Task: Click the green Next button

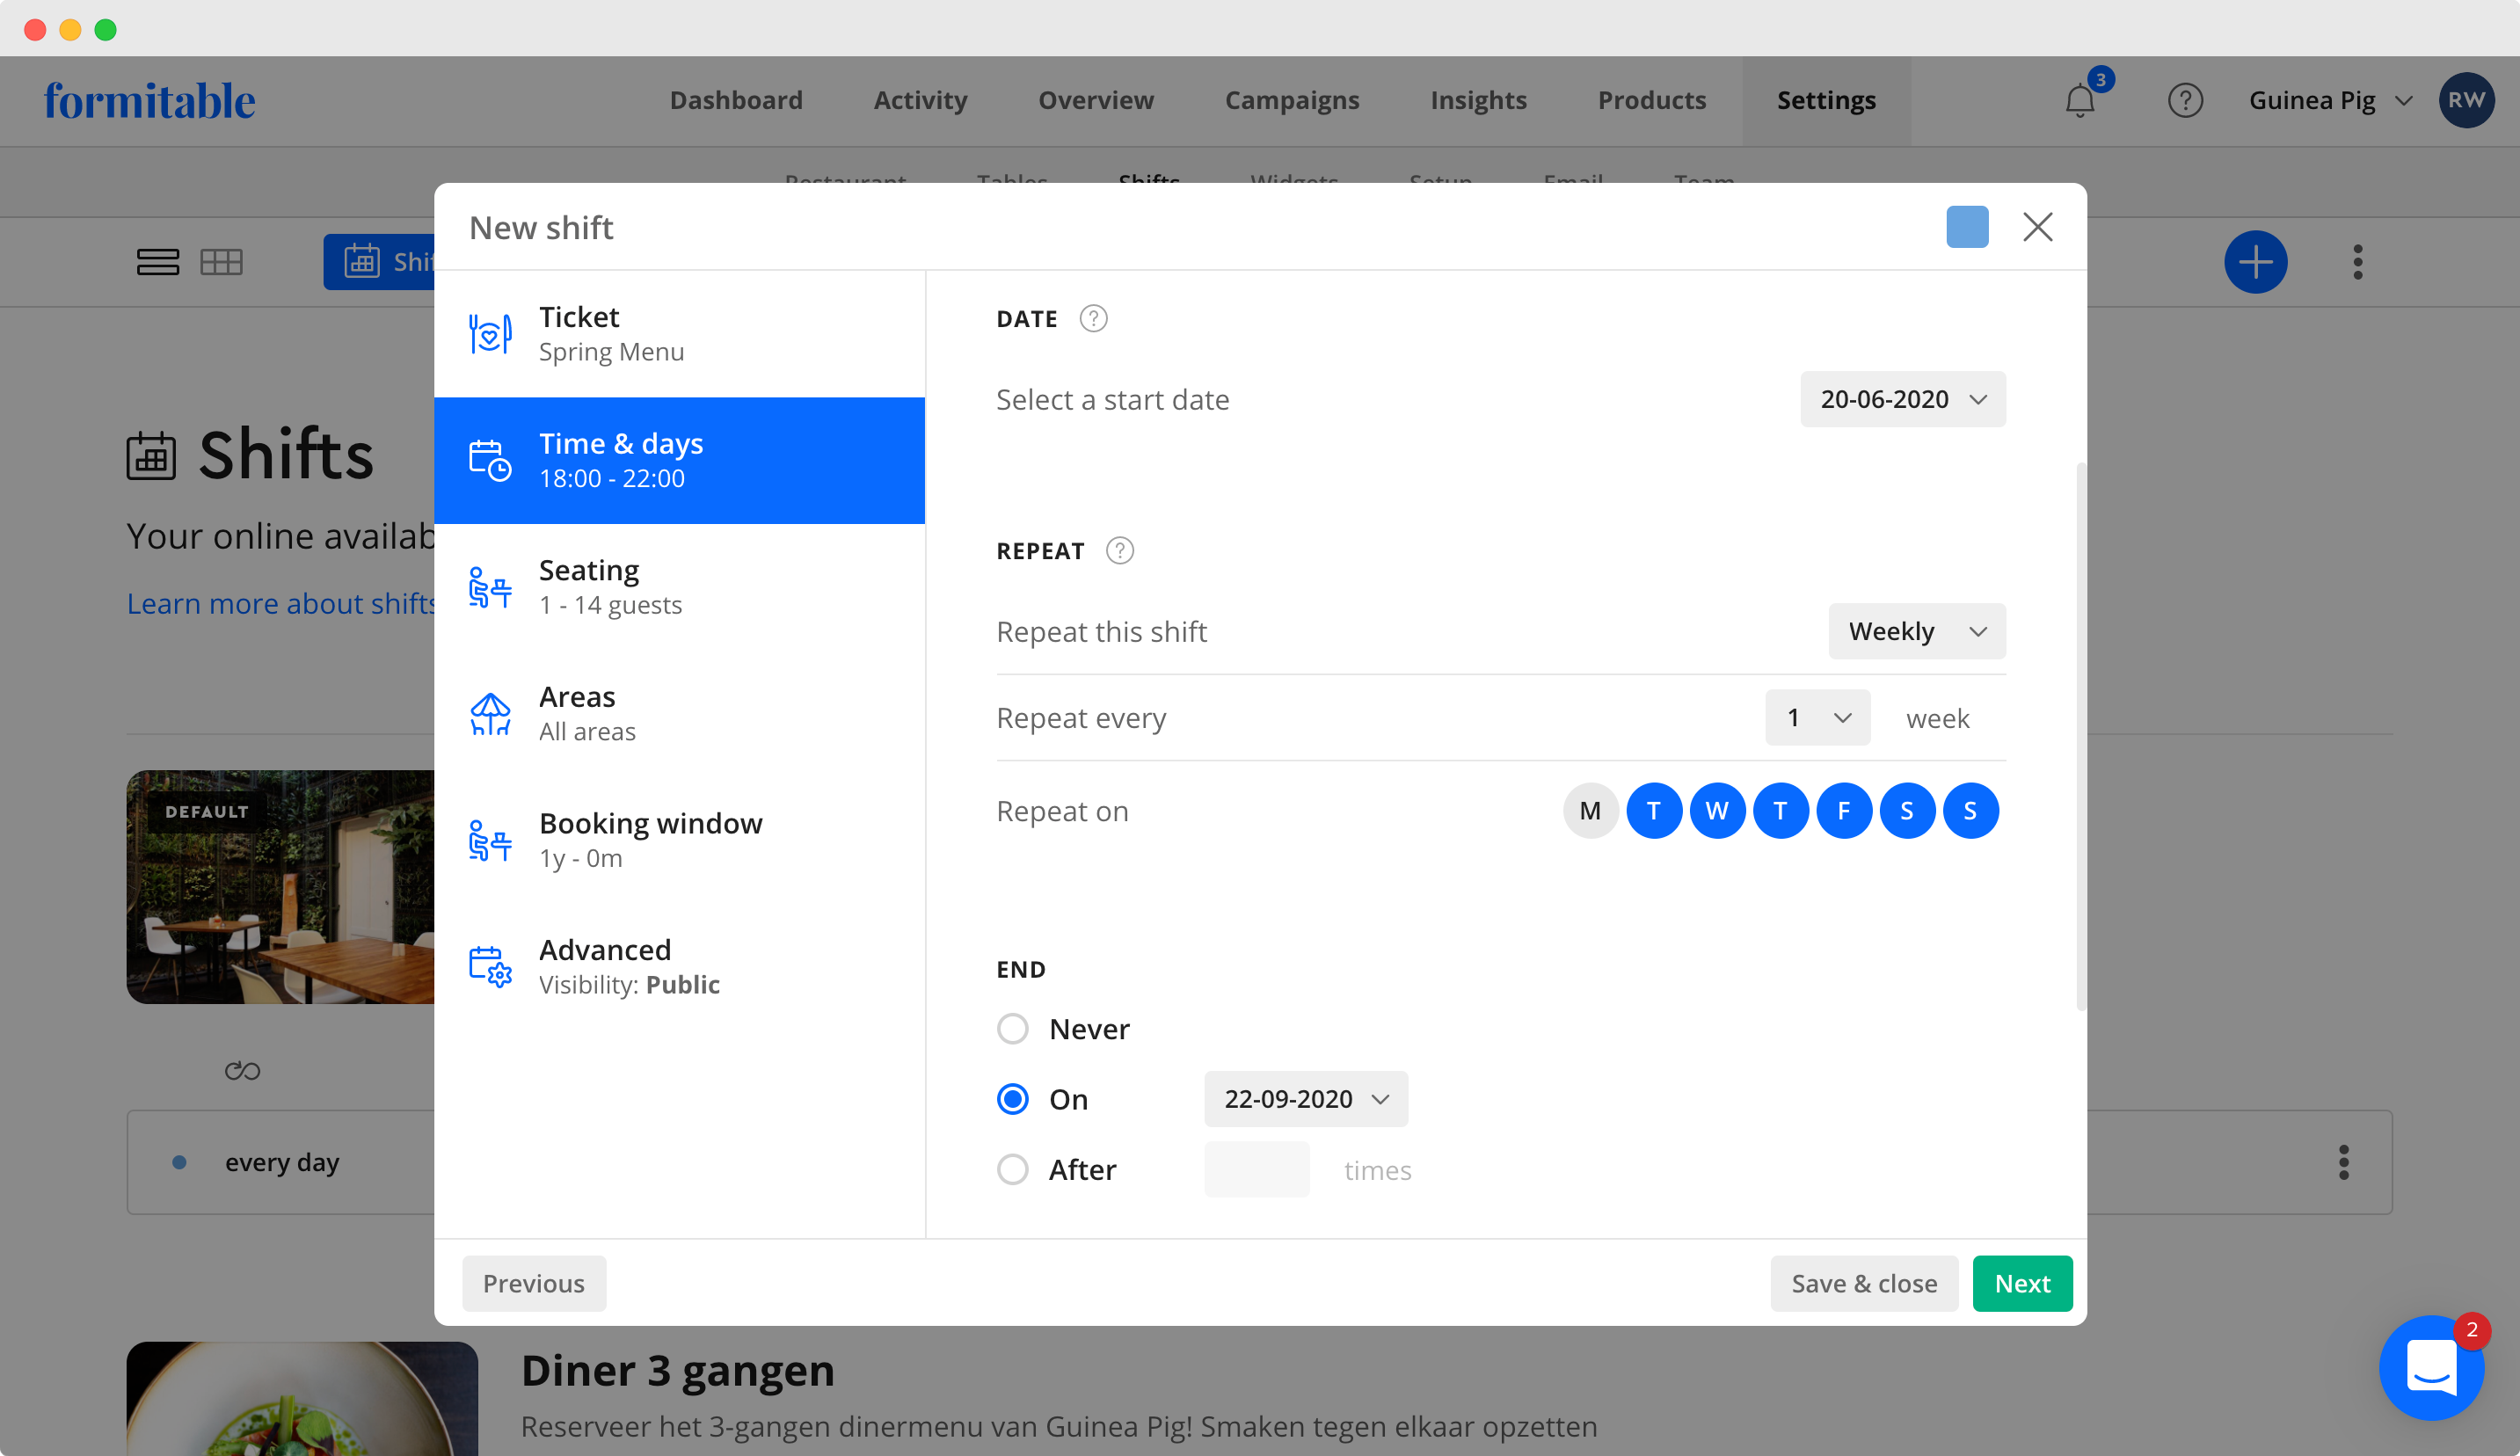Action: 2021,1283
